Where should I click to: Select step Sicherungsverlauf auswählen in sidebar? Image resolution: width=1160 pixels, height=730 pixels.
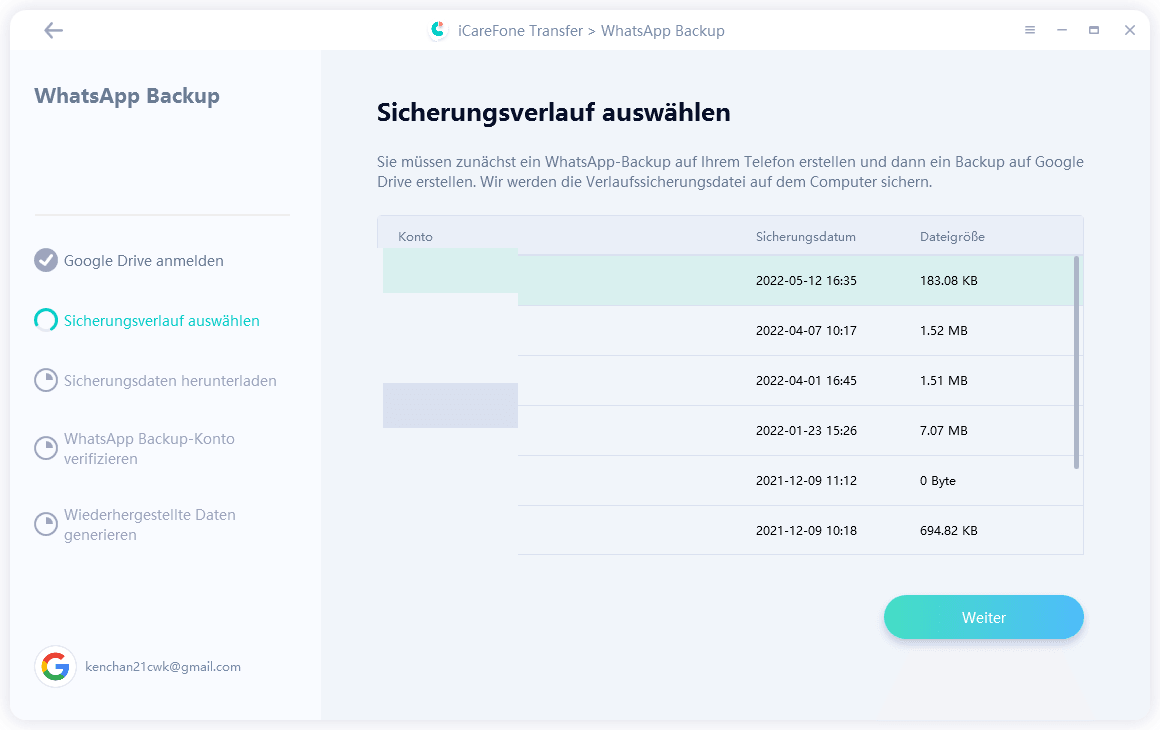[161, 320]
